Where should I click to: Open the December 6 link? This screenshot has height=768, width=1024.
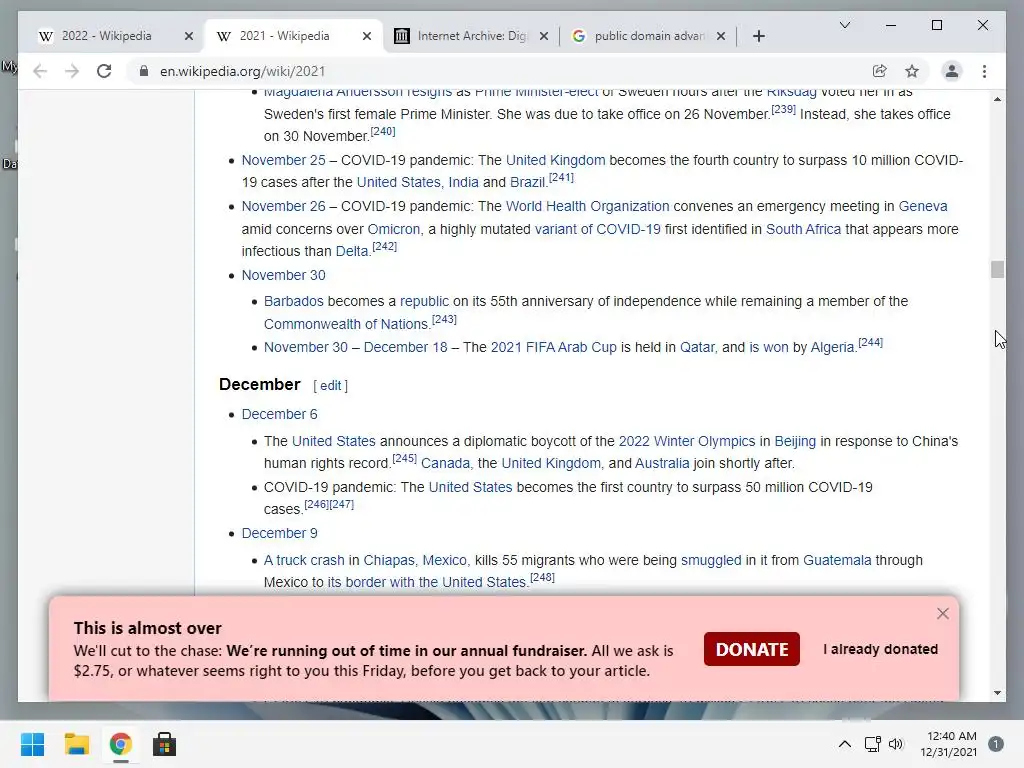click(280, 414)
